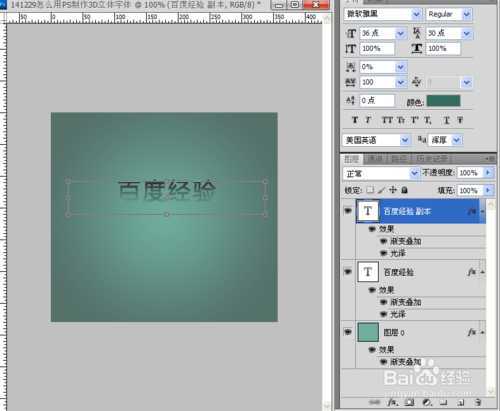Create a new layer group
The image size is (500, 411).
point(443,403)
